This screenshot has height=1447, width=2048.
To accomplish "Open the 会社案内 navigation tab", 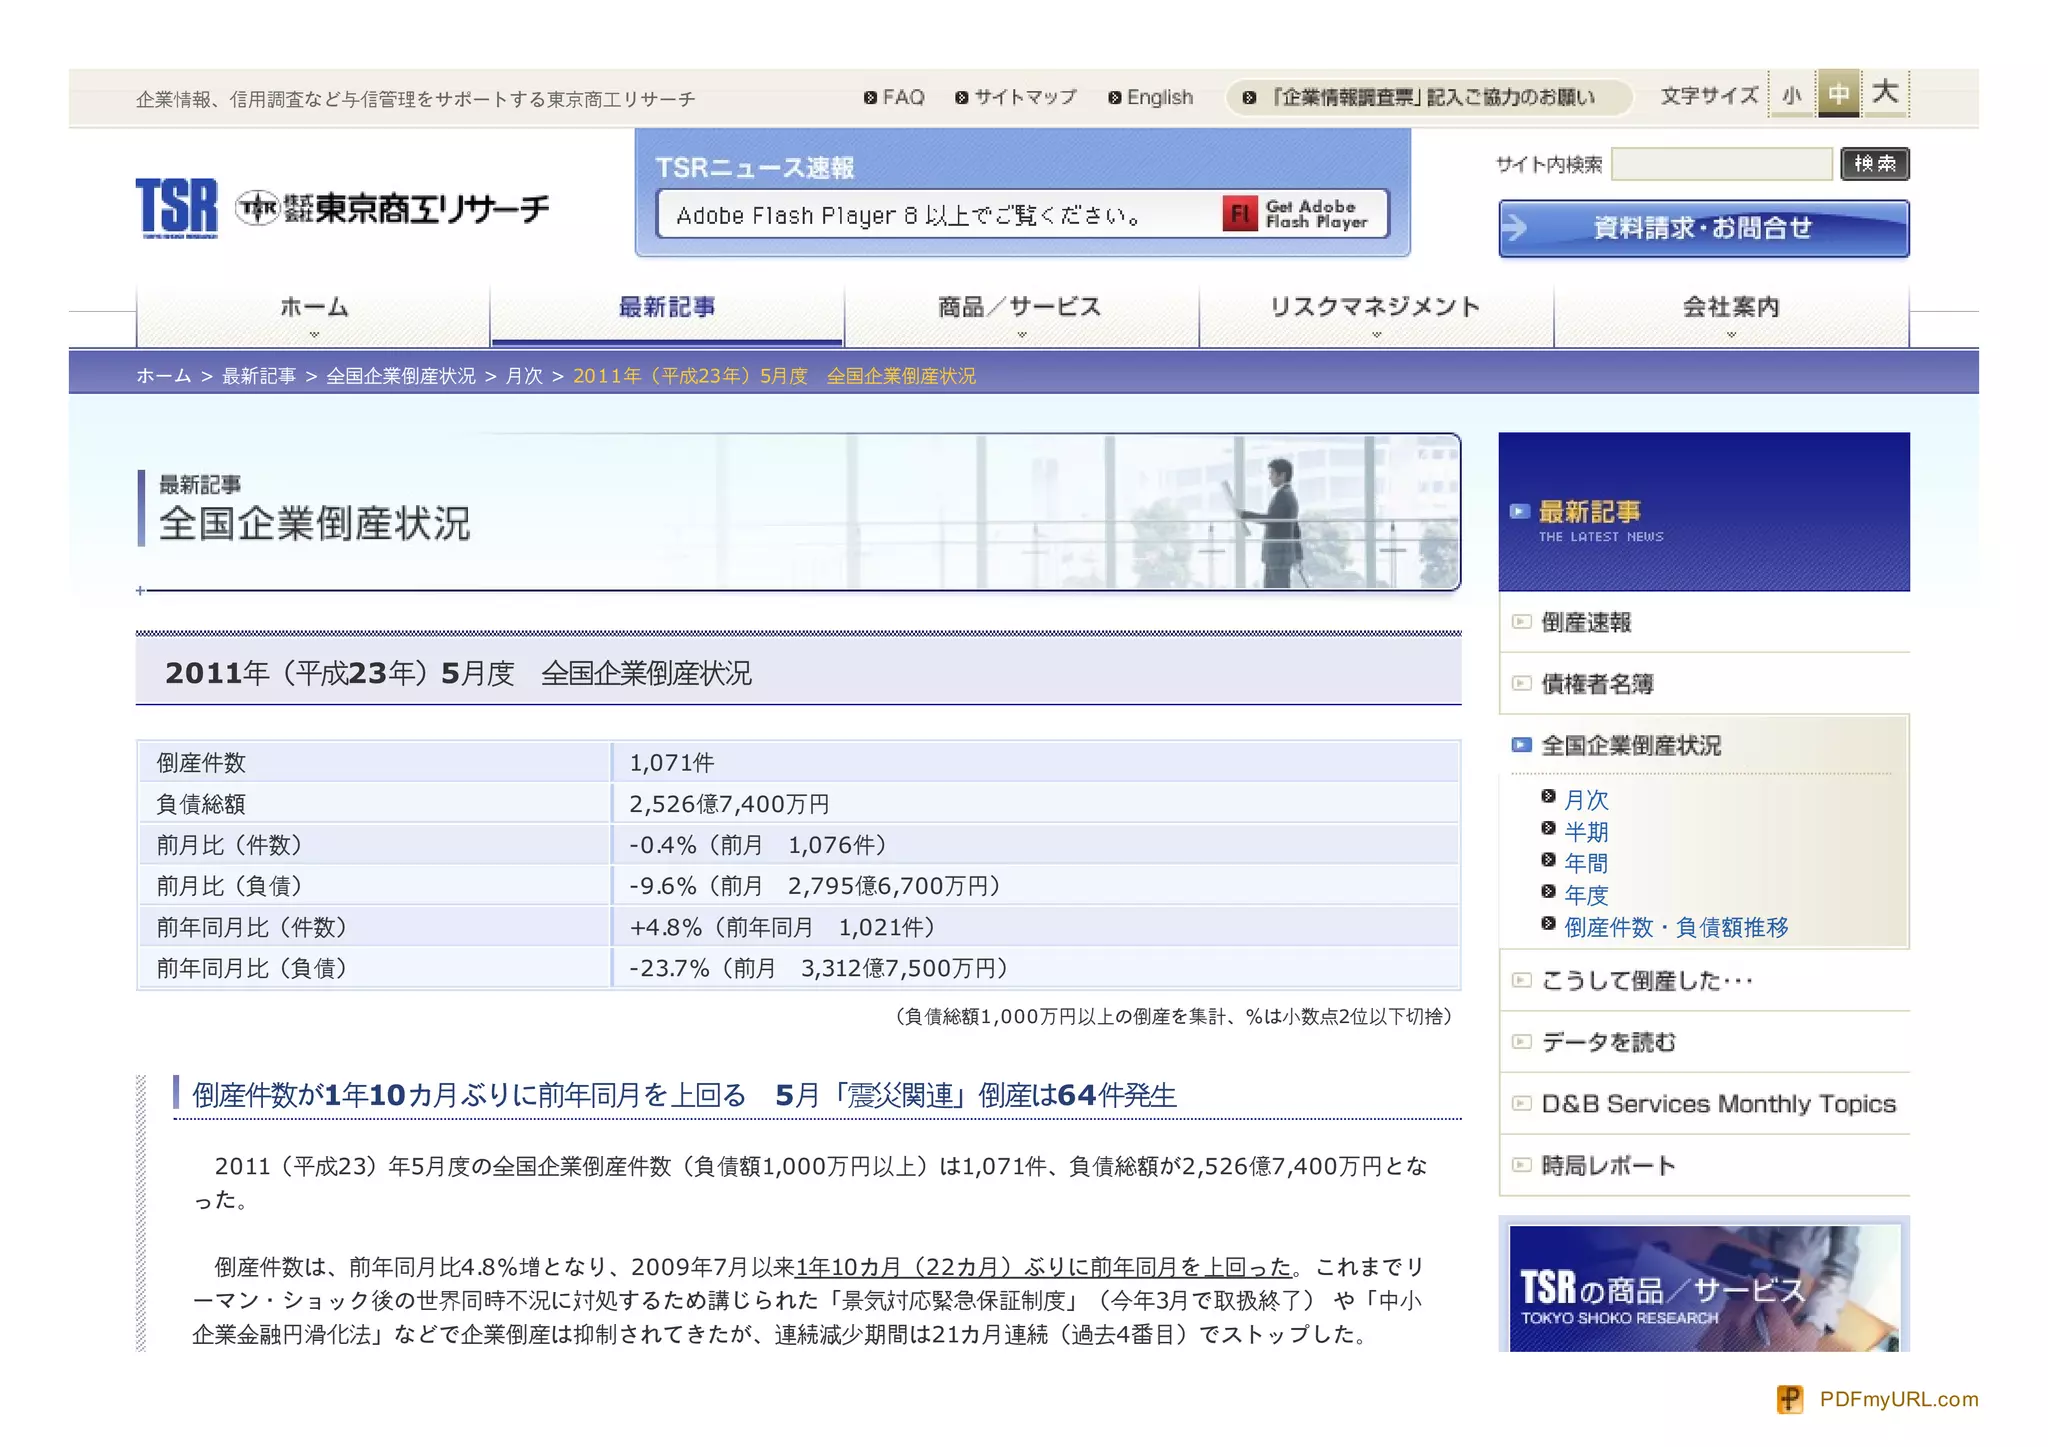I will tap(1731, 308).
